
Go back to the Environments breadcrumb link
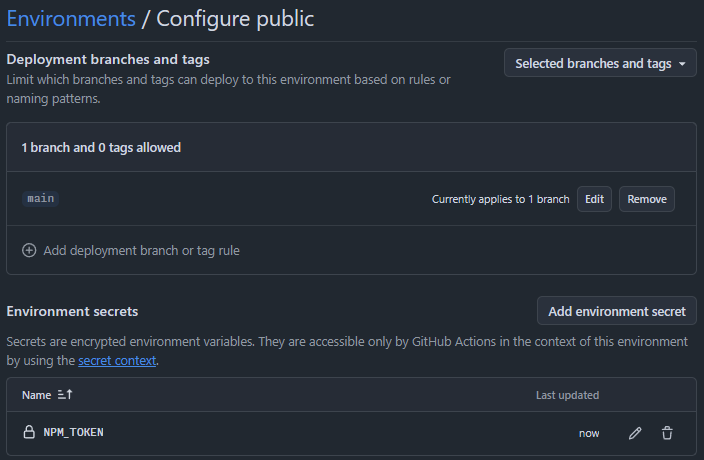(71, 18)
